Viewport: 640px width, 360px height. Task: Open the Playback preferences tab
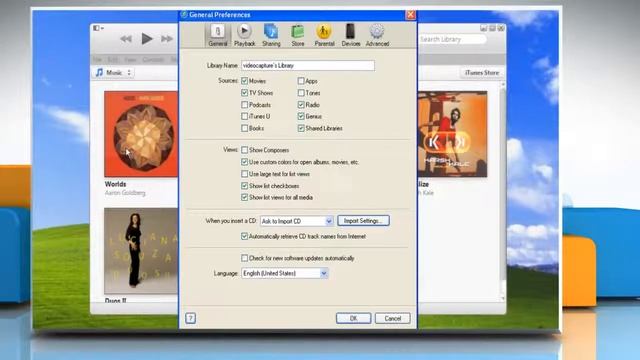tap(244, 35)
